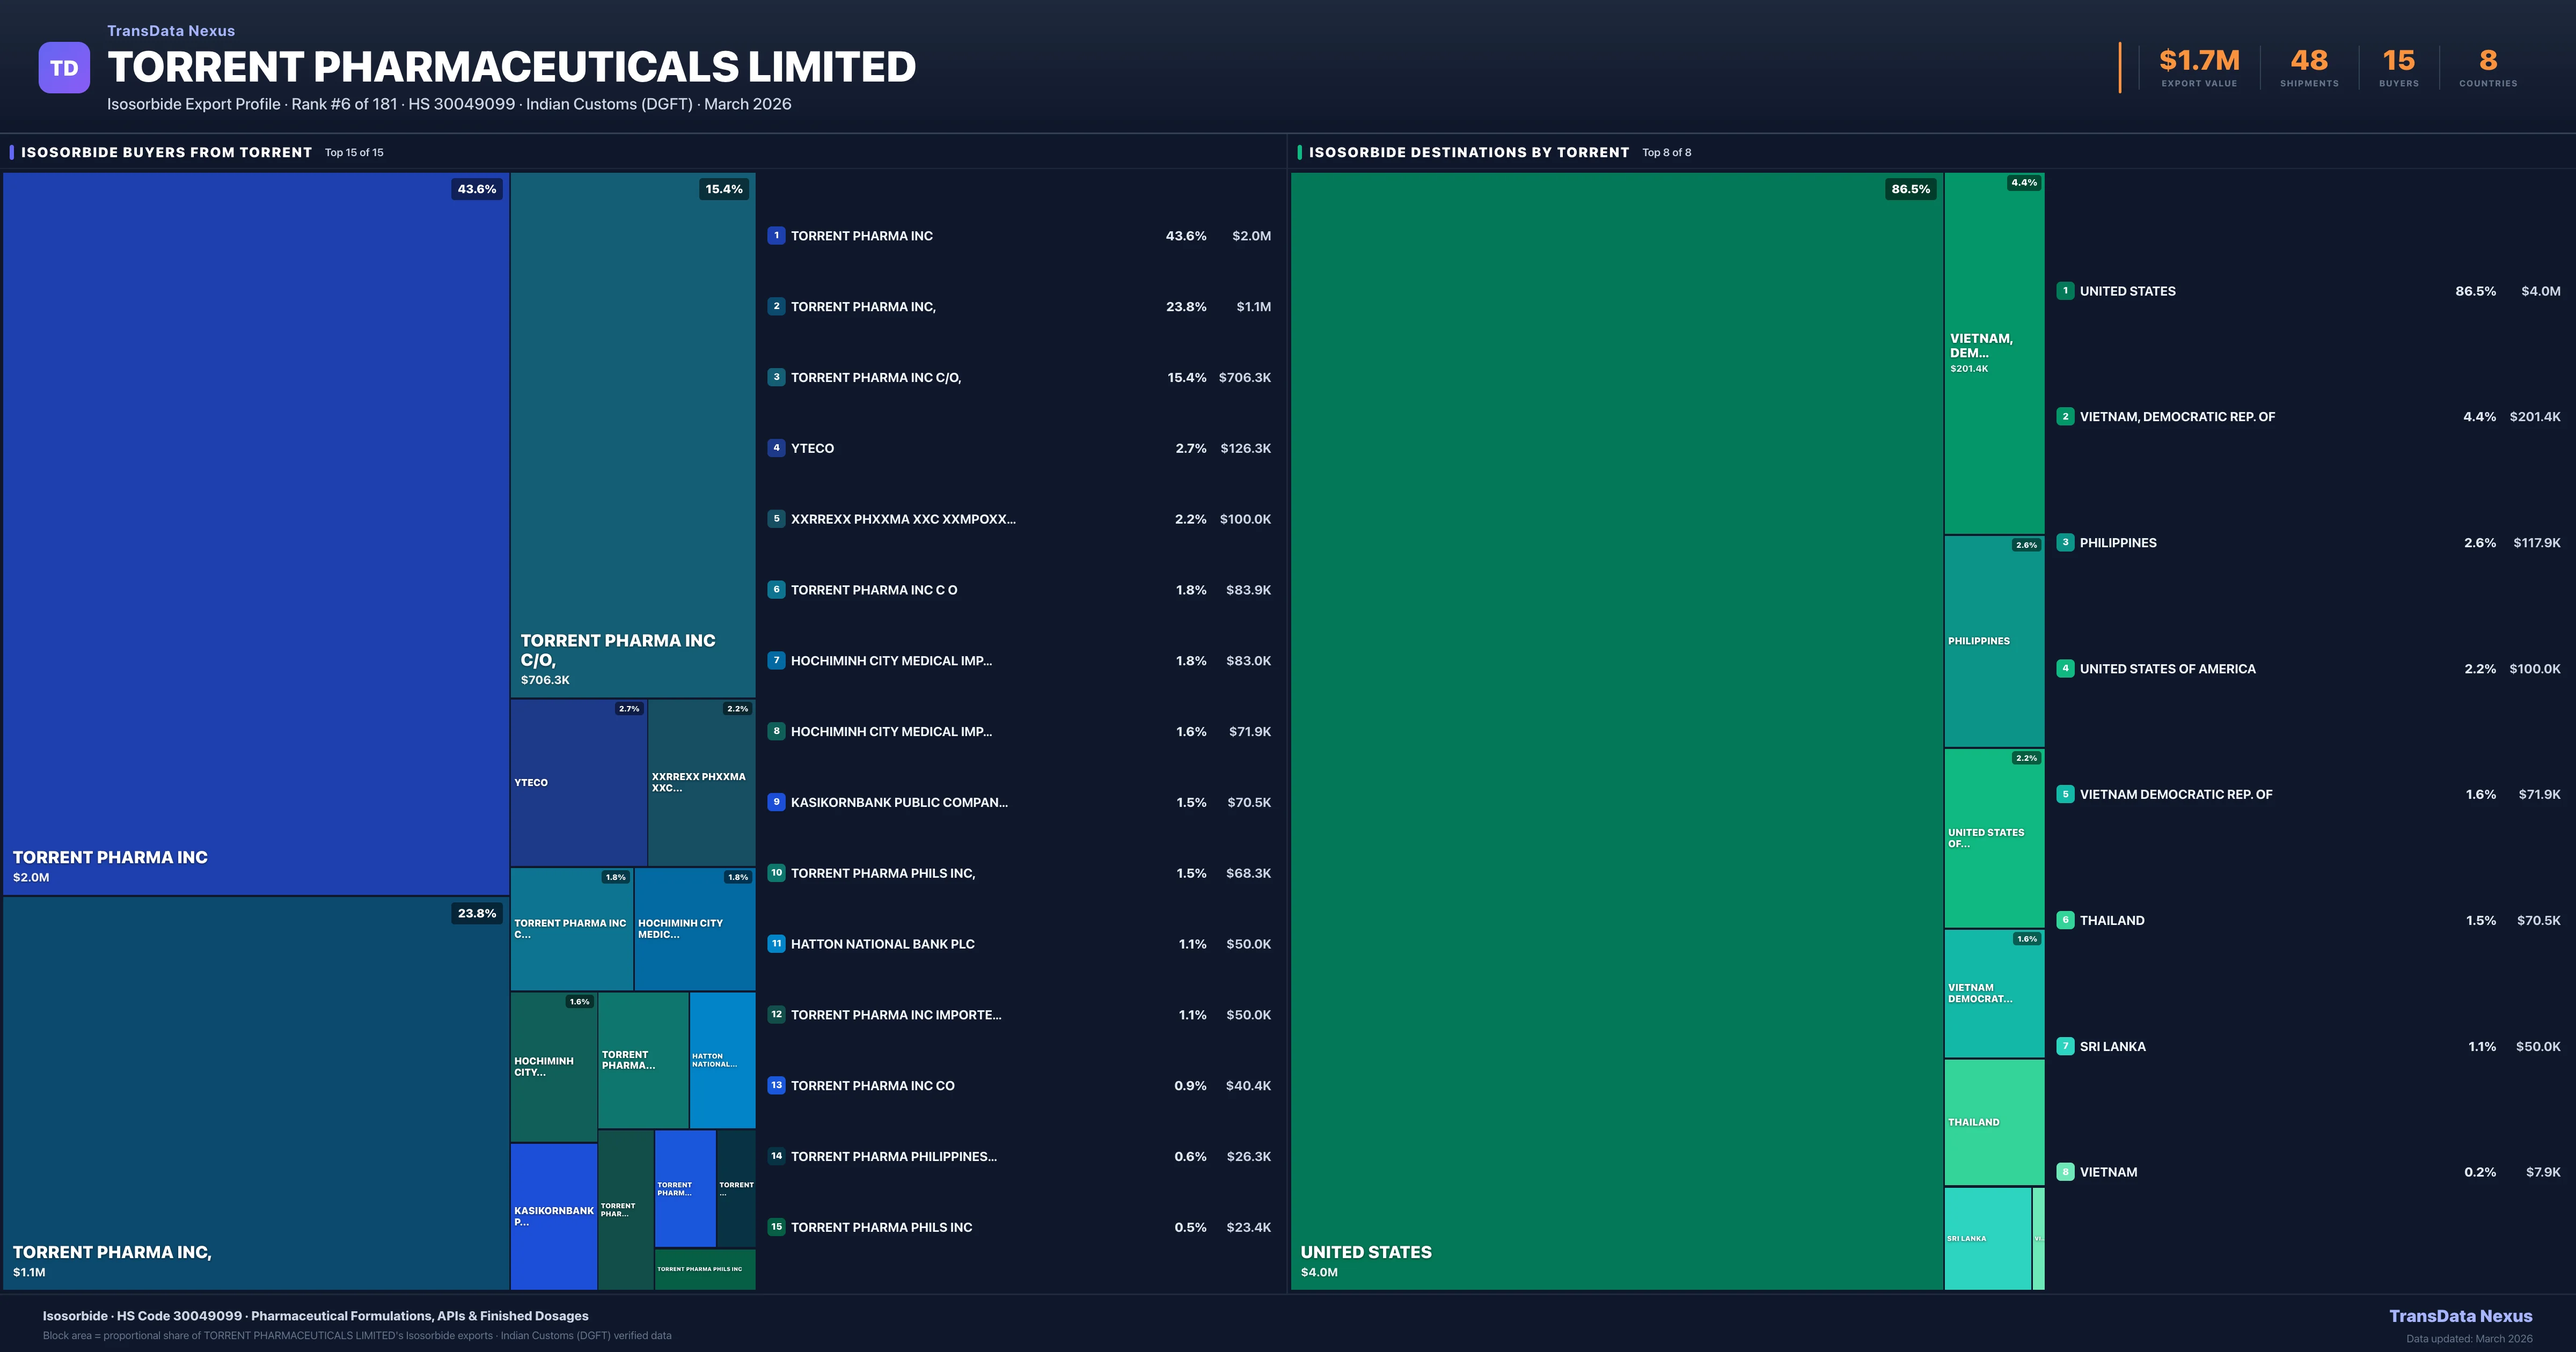Screen dimensions: 2576x1352
Task: Click the TransData Nexus header link
Action: click(171, 31)
